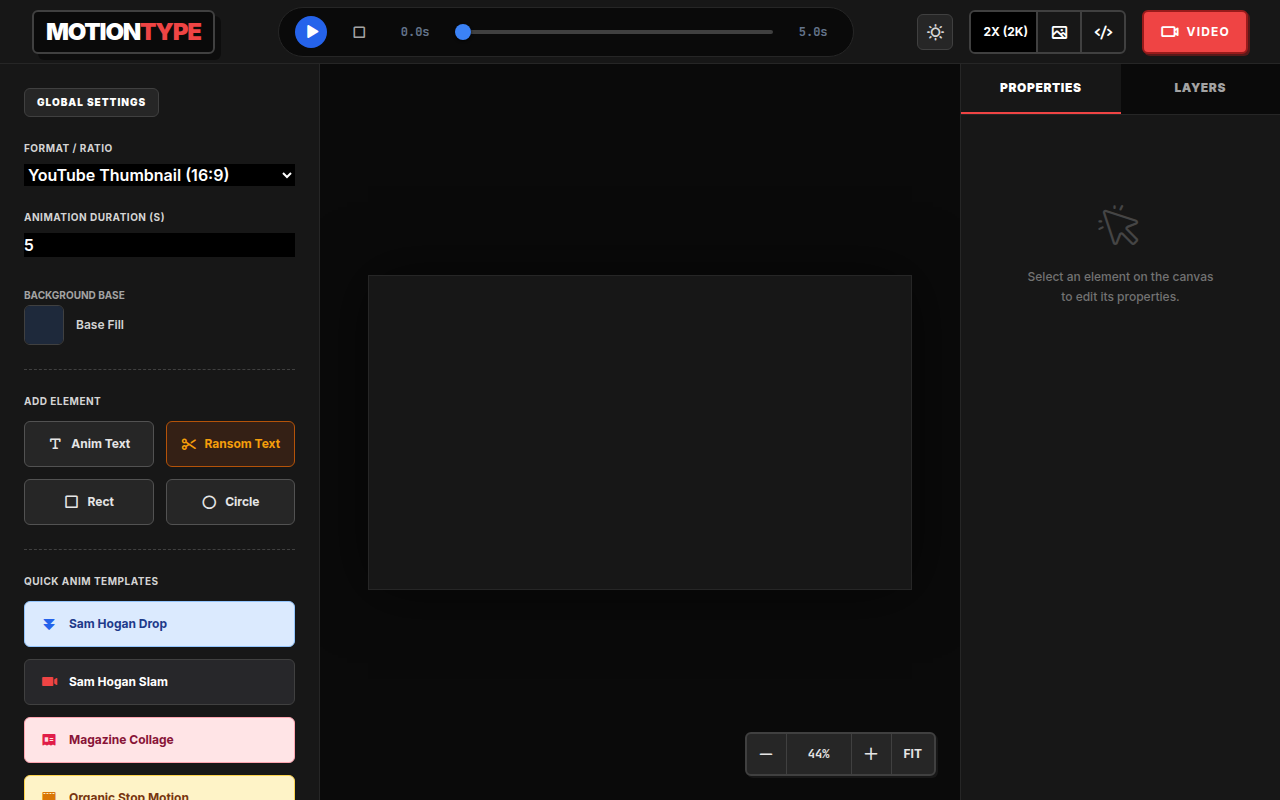Image resolution: width=1280 pixels, height=800 pixels.
Task: Stop the animation with the square icon
Action: pos(359,32)
